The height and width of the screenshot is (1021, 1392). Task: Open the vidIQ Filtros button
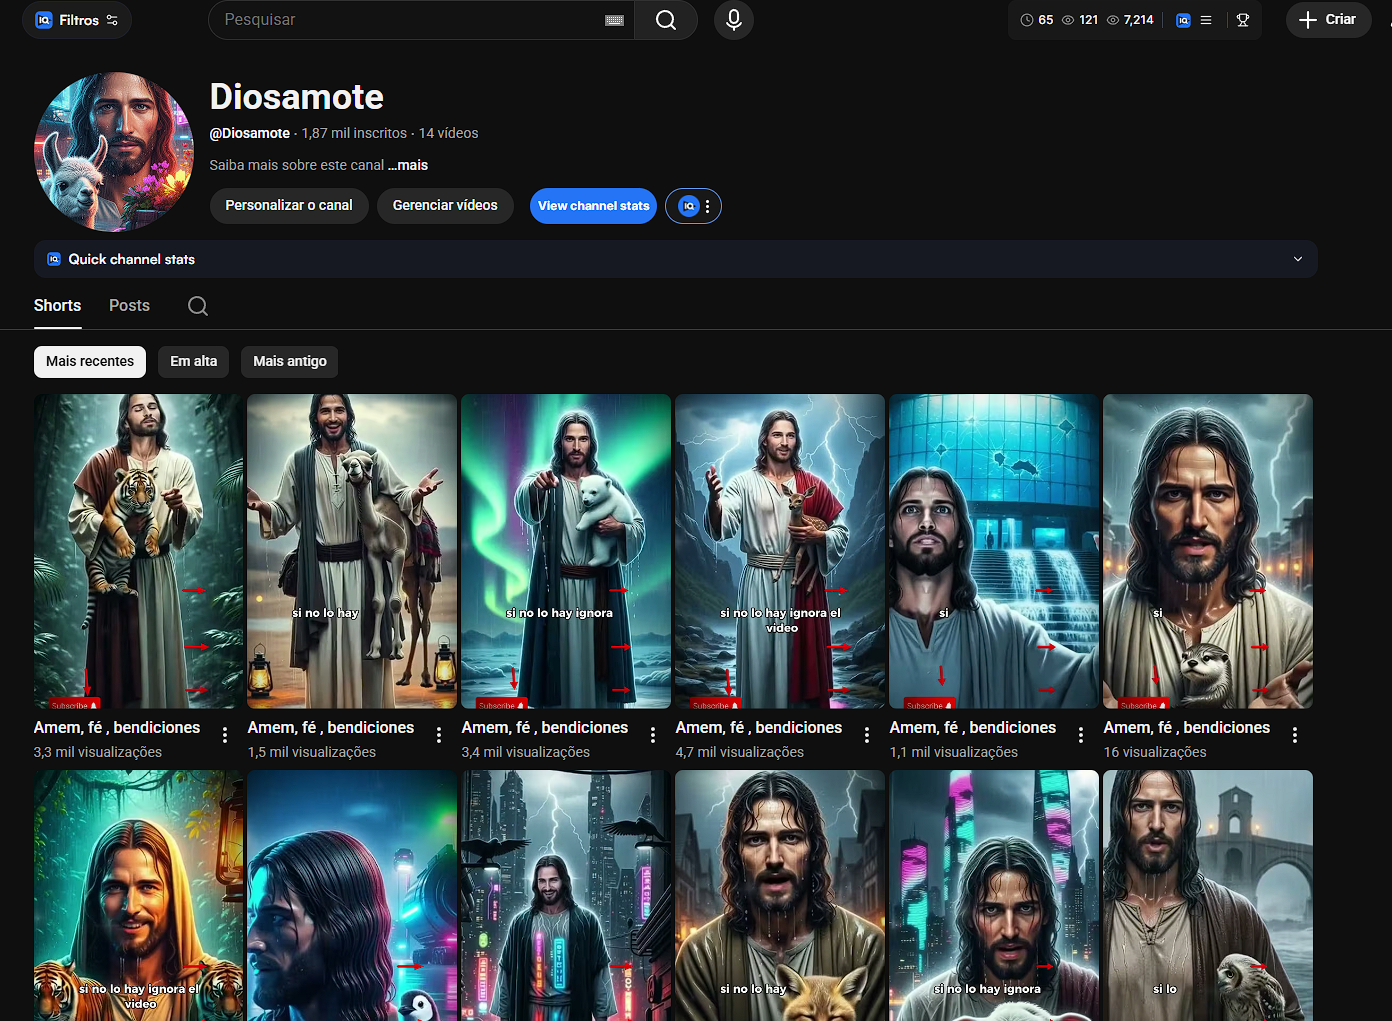coord(77,20)
